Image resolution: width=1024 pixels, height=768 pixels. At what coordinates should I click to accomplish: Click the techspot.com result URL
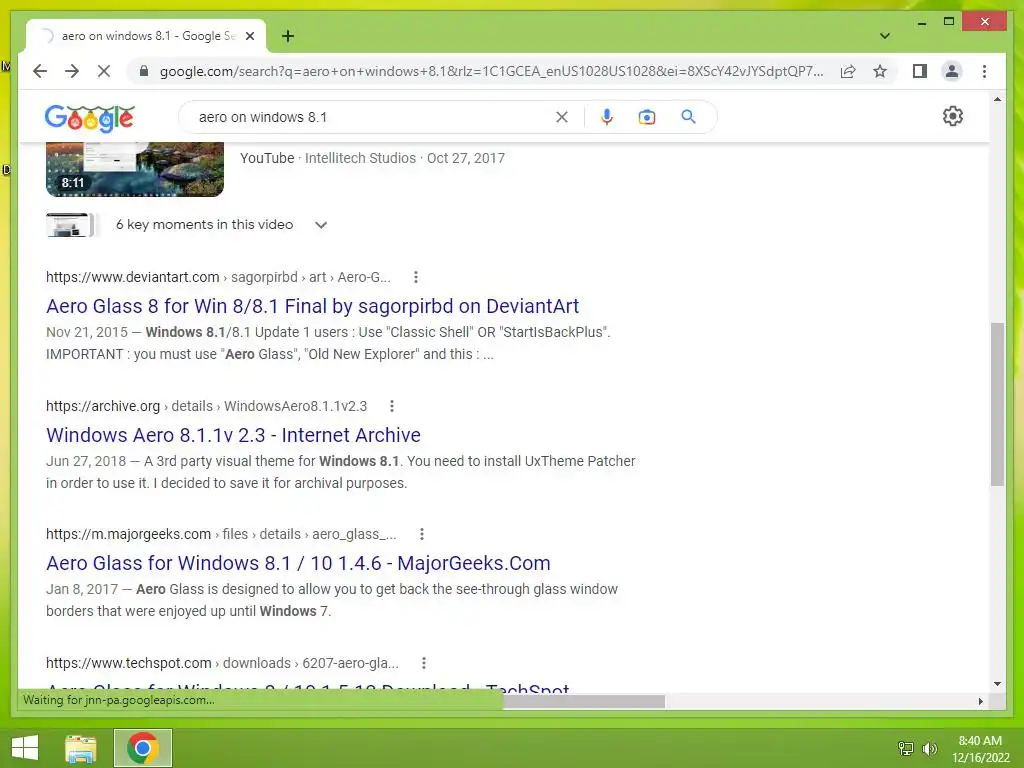222,663
